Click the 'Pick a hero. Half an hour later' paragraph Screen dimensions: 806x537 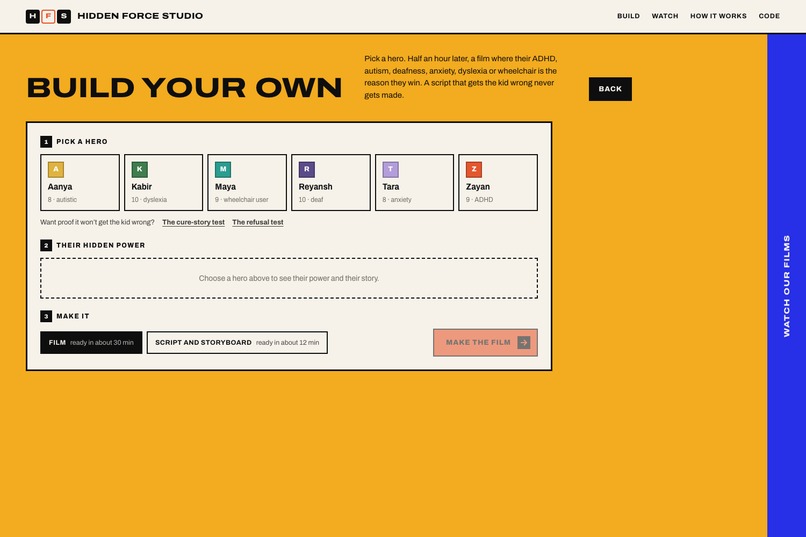[x=461, y=77]
